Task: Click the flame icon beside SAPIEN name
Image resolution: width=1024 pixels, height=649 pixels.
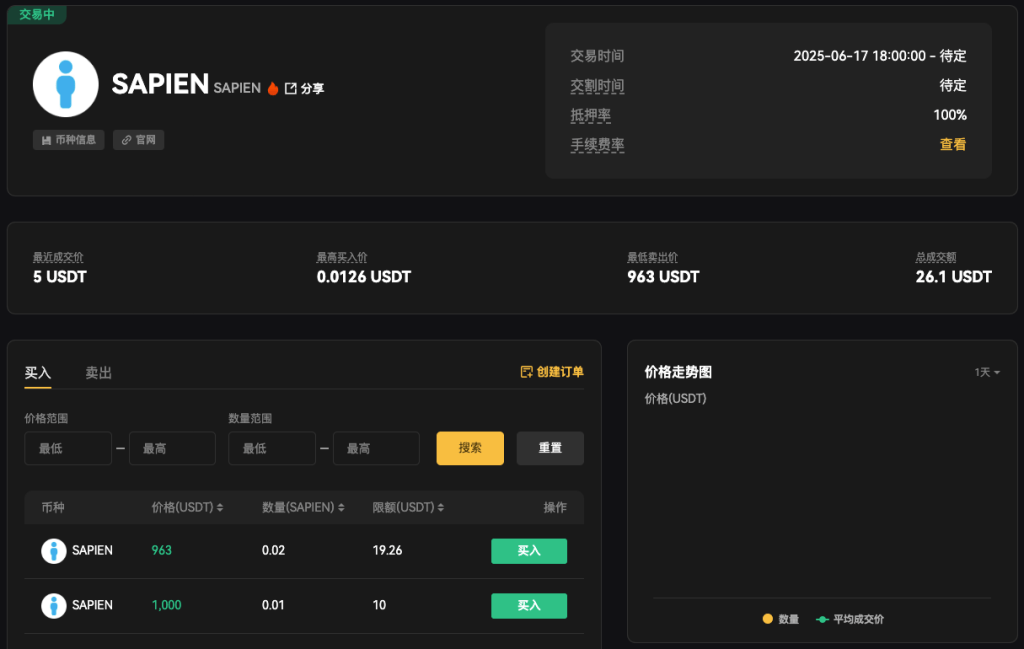Action: [x=272, y=87]
